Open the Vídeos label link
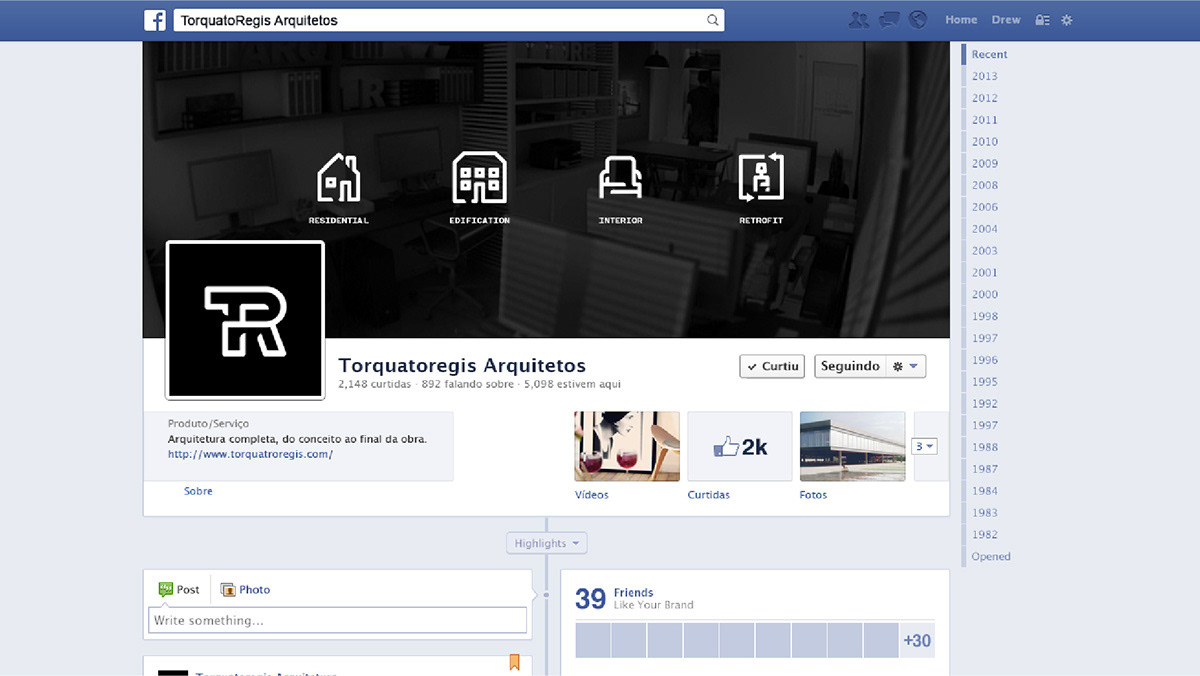 point(592,495)
